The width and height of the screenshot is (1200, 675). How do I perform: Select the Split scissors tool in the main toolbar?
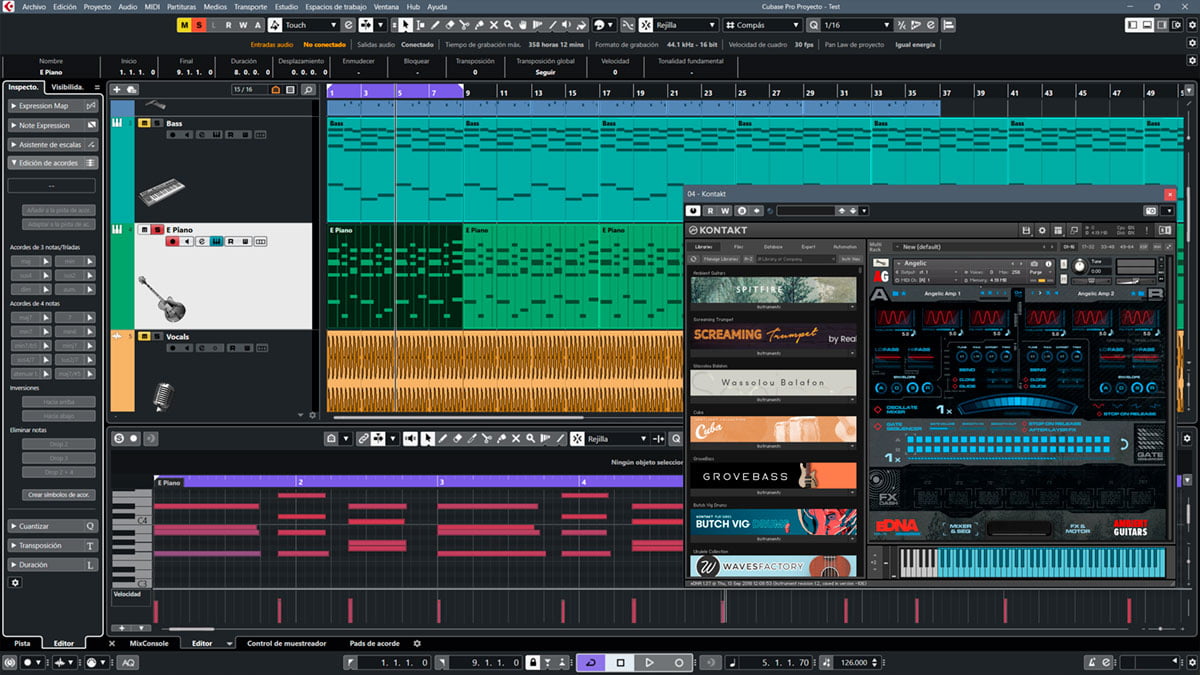pos(464,24)
